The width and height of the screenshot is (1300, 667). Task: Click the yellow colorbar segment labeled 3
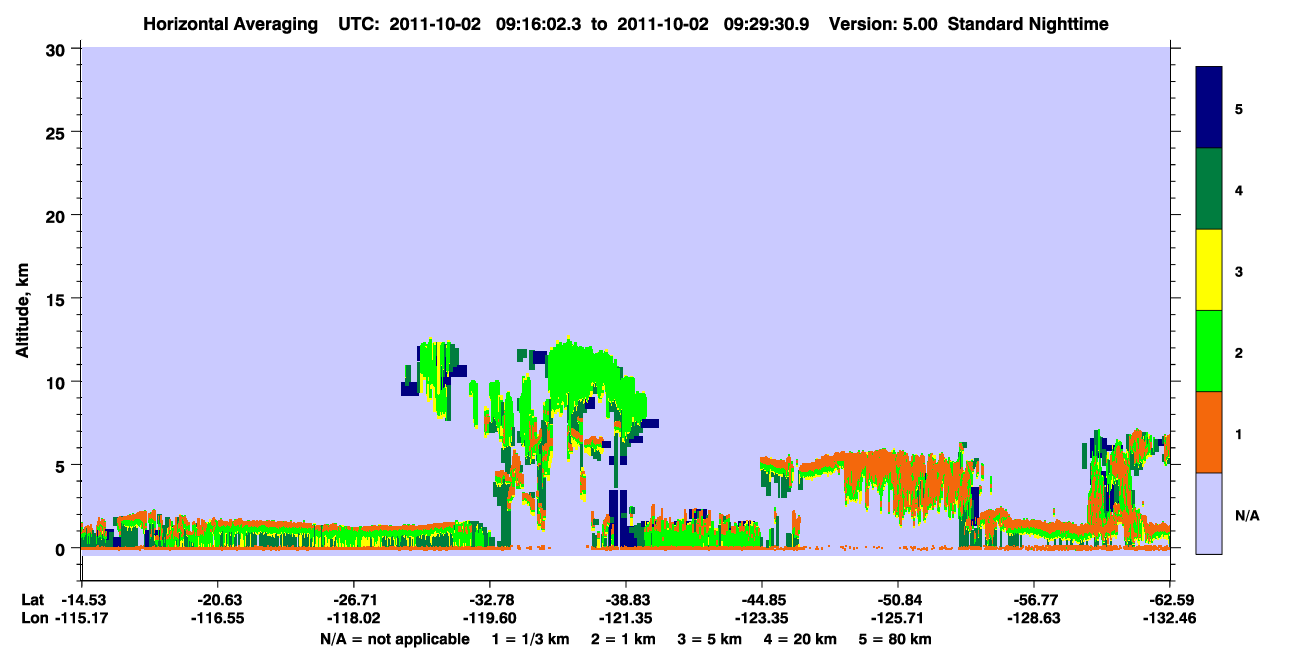pos(1209,270)
